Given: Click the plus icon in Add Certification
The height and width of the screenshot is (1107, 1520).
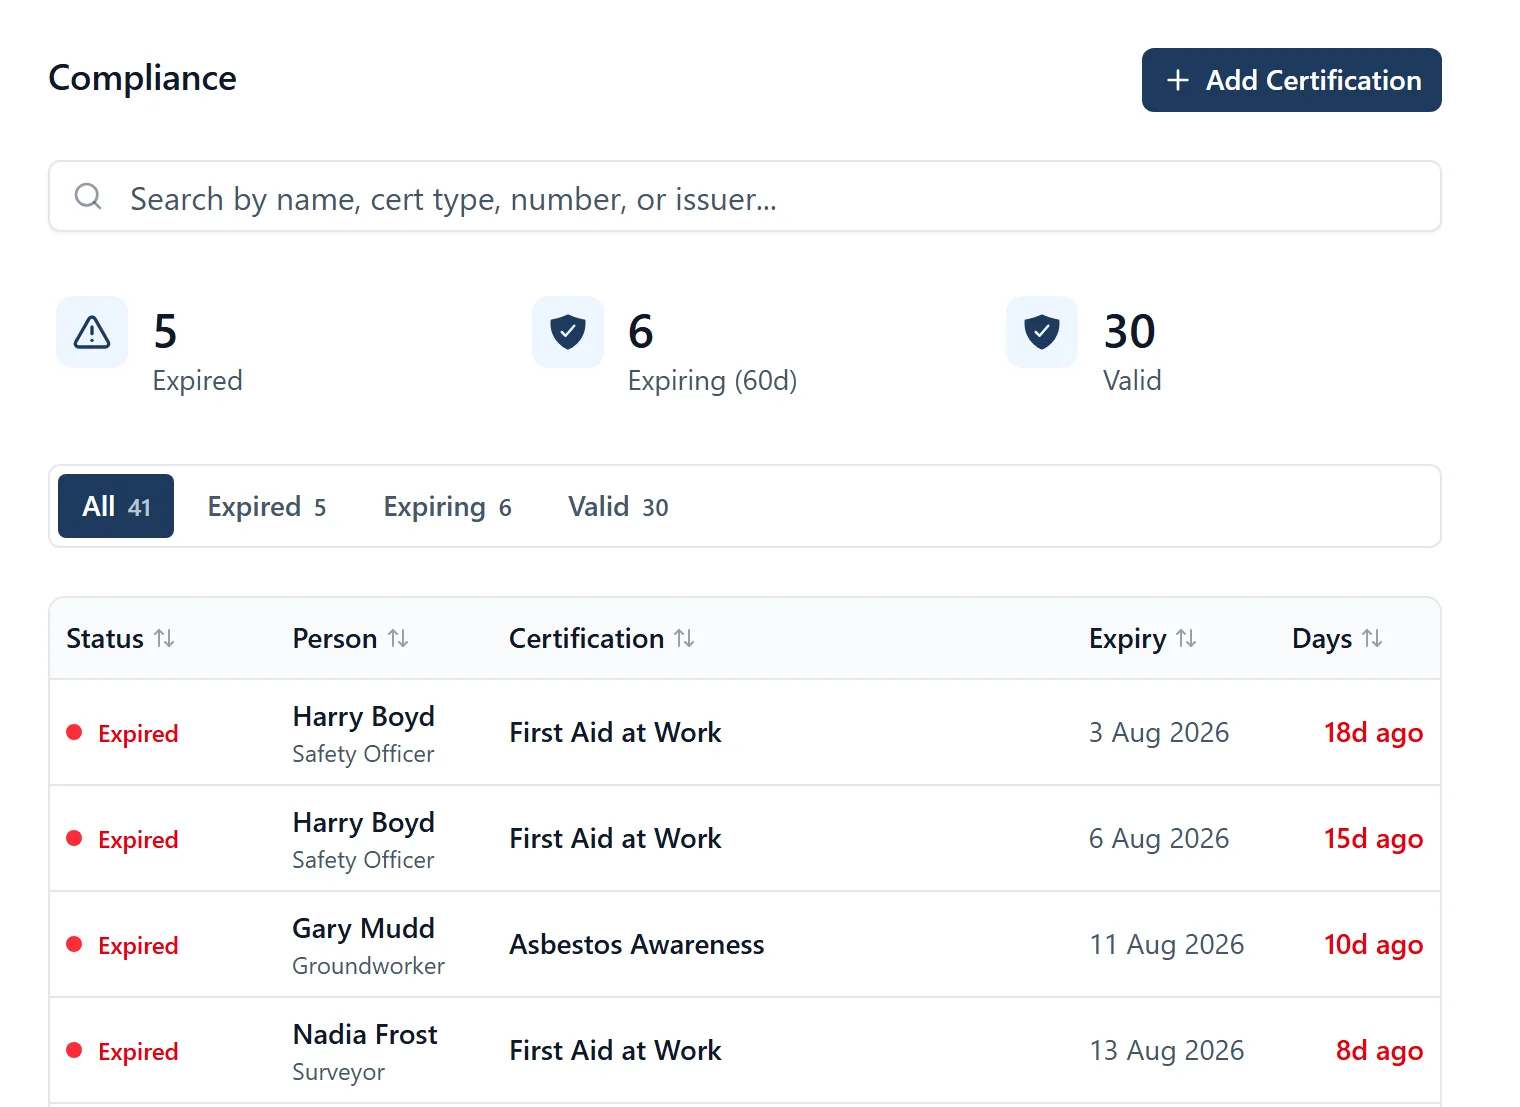Looking at the screenshot, I should point(1178,80).
